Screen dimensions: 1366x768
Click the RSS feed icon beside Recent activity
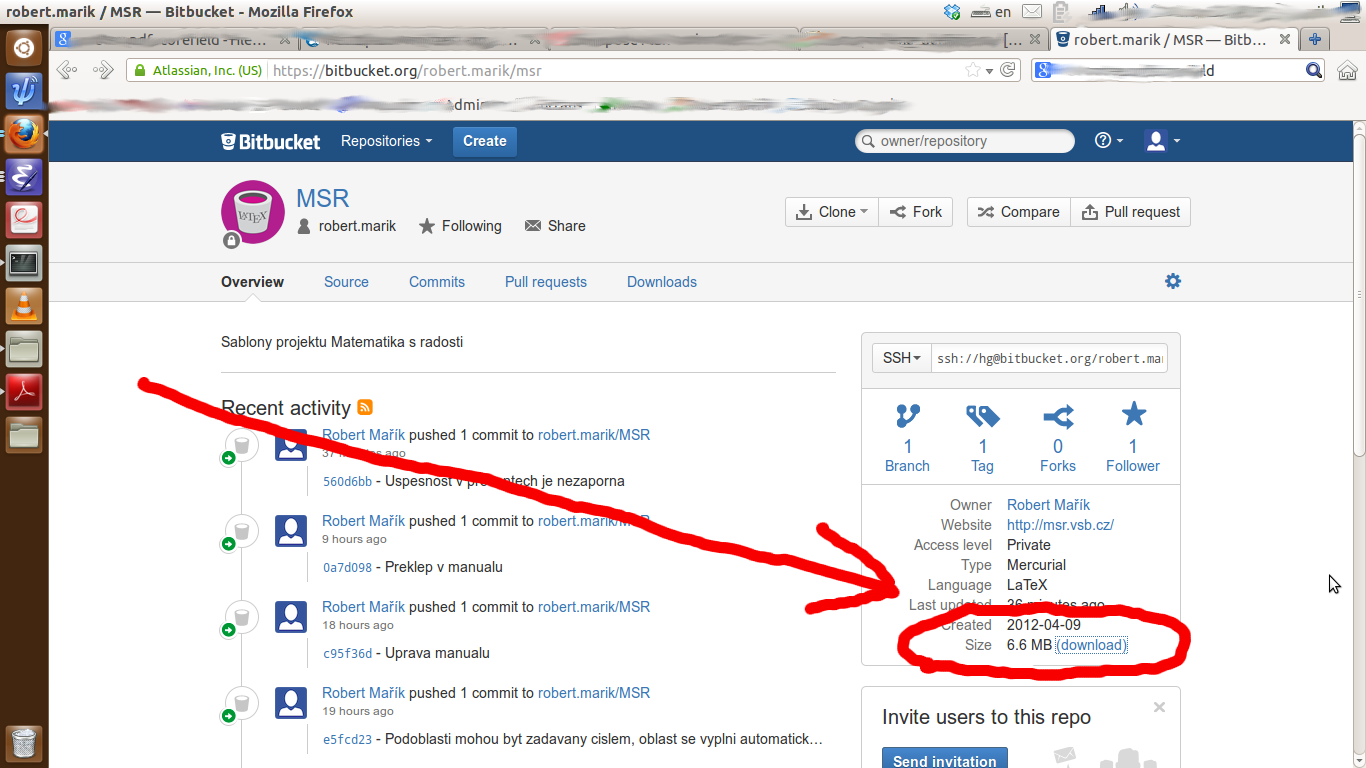(365, 407)
